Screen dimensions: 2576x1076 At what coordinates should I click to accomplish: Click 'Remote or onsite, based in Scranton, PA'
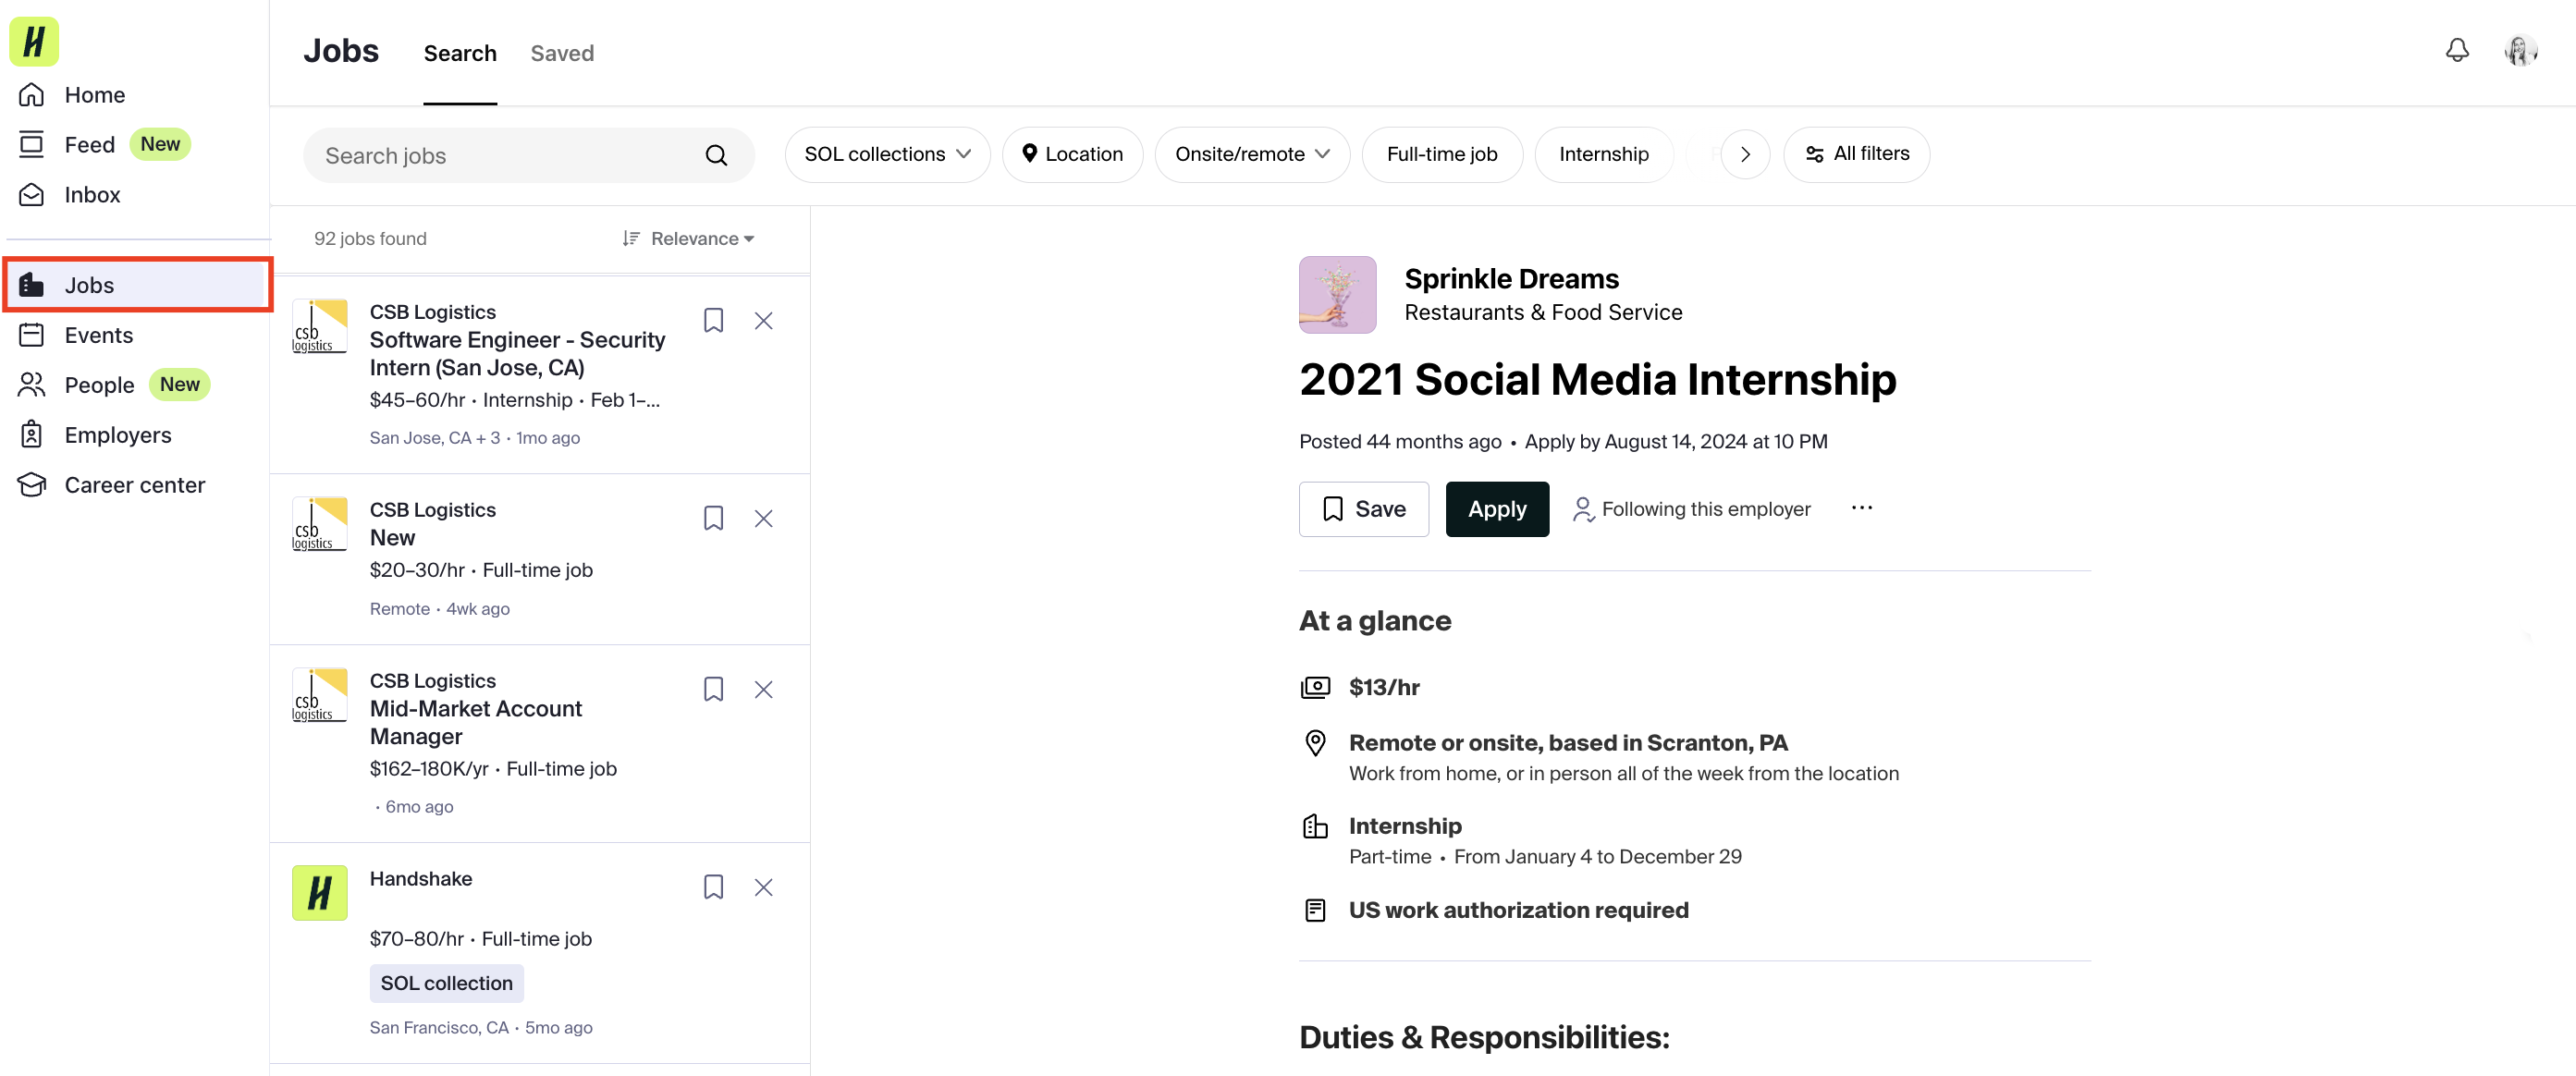pos(1567,743)
